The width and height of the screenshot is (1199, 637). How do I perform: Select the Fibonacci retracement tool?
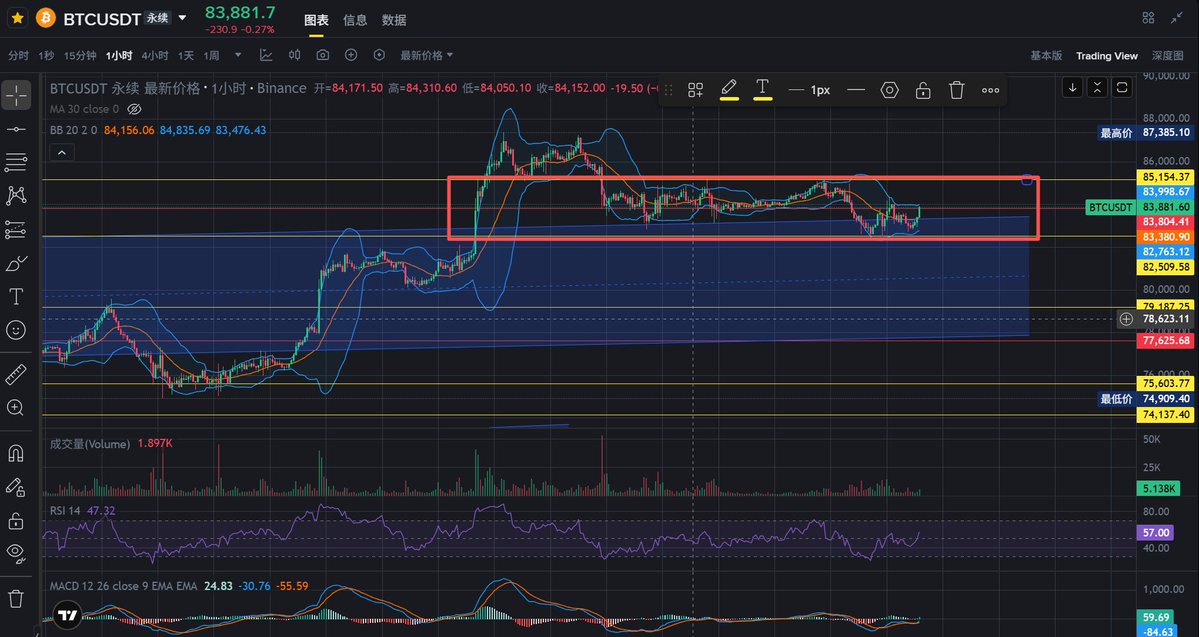[x=16, y=229]
